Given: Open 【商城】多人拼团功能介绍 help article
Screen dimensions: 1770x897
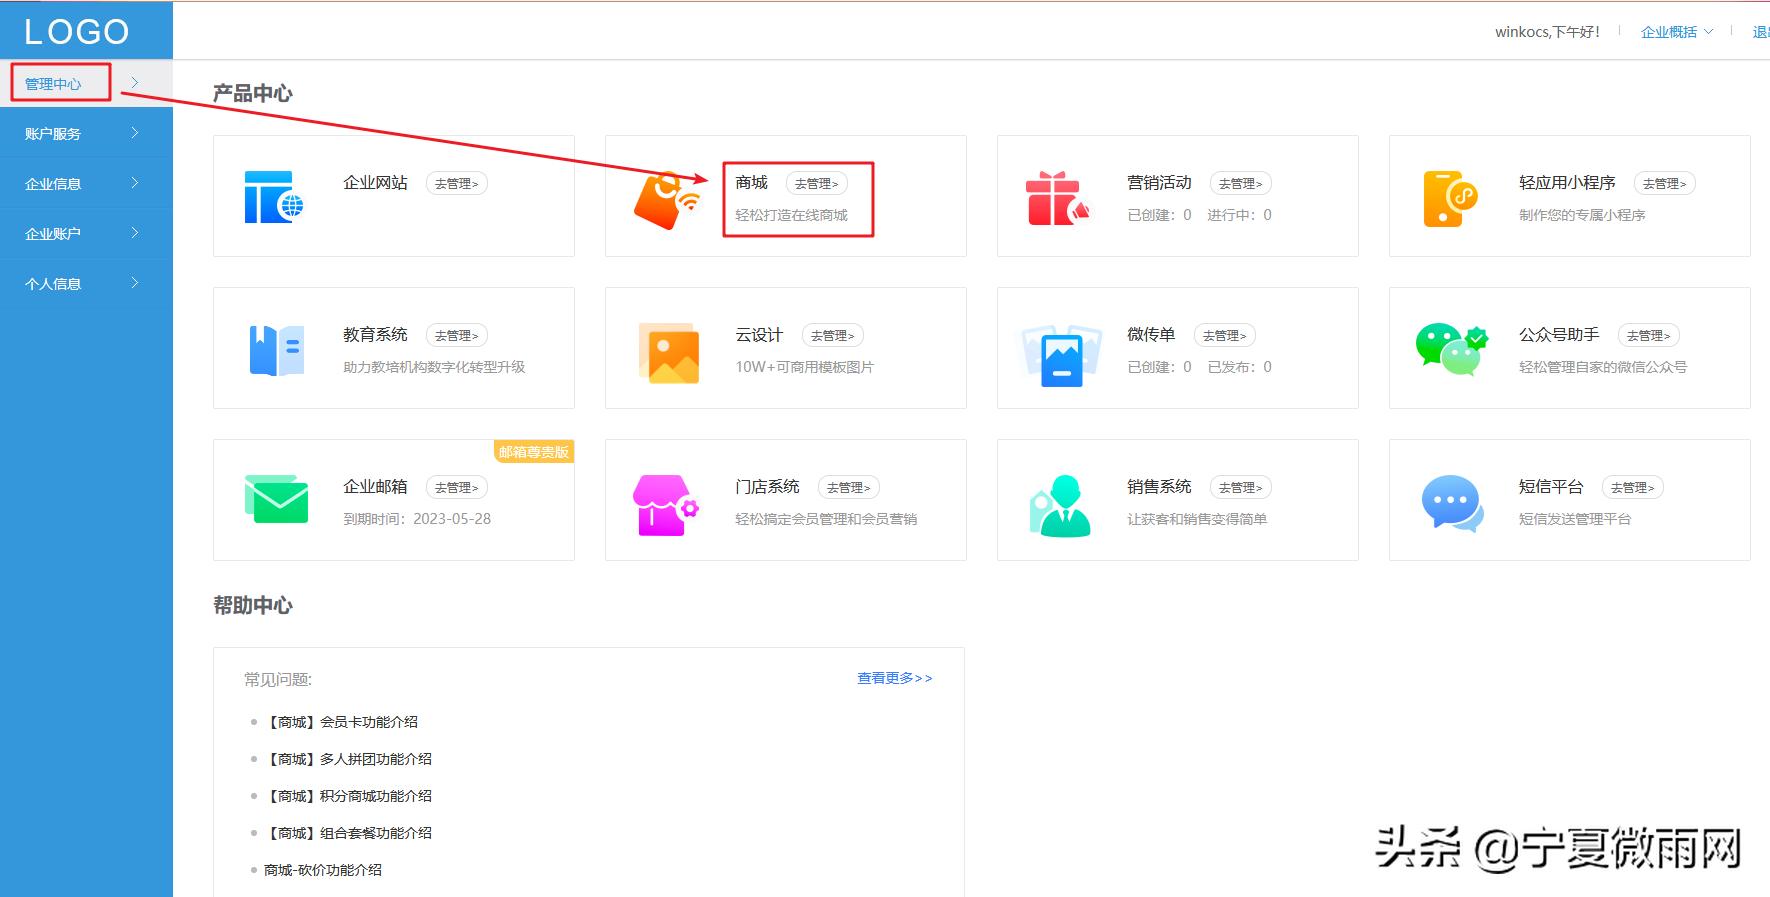Looking at the screenshot, I should 349,759.
